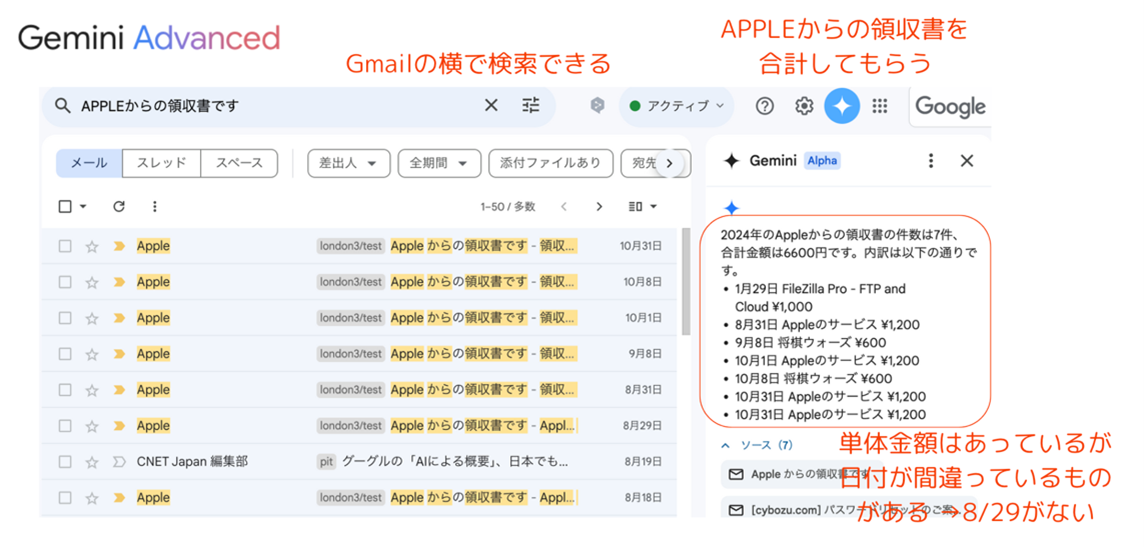Select the CNET Japan 編集部 email checkbox
Screen dimensions: 1144x547
tap(65, 462)
